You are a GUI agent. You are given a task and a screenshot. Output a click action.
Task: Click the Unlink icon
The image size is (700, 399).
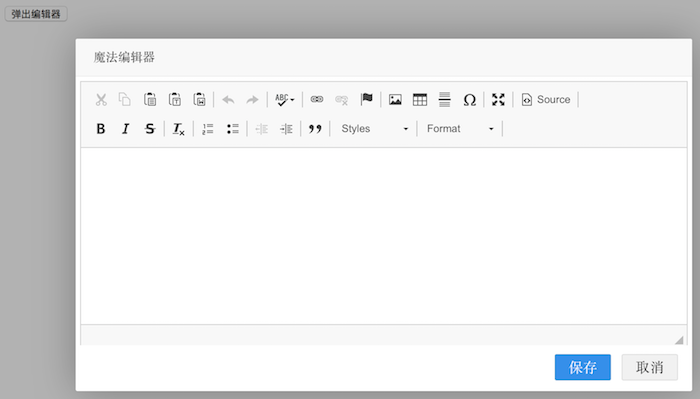[x=342, y=100]
